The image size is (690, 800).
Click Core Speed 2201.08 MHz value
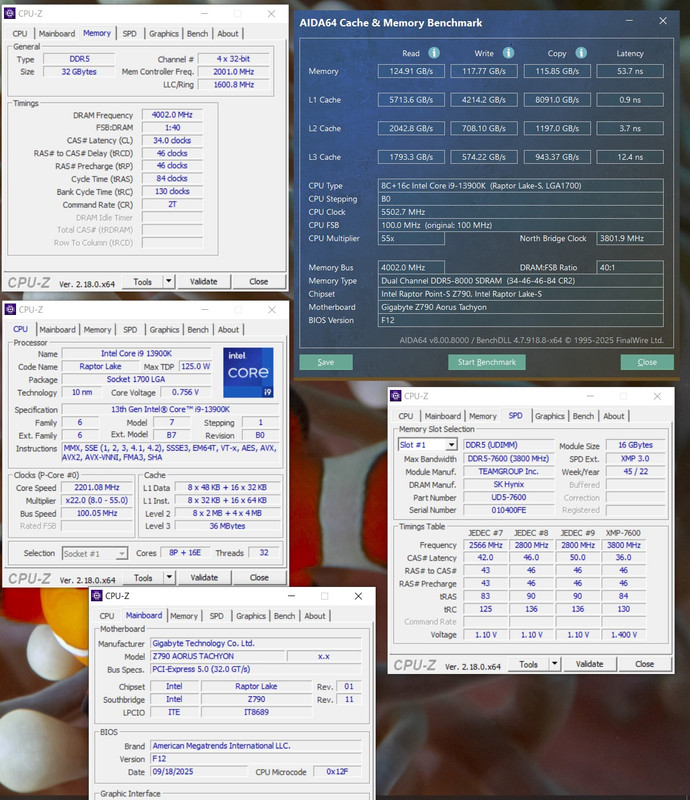[97, 487]
